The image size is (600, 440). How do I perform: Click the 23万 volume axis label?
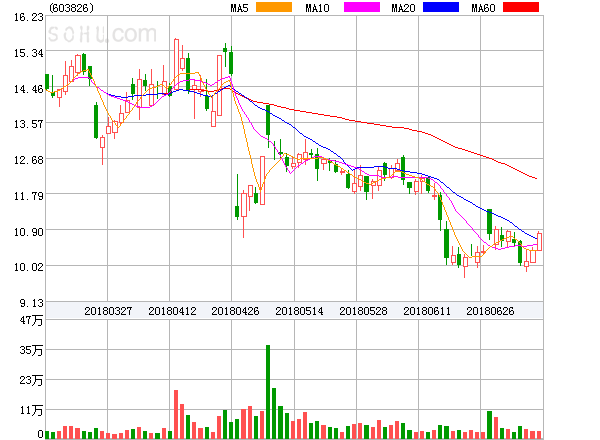click(31, 380)
